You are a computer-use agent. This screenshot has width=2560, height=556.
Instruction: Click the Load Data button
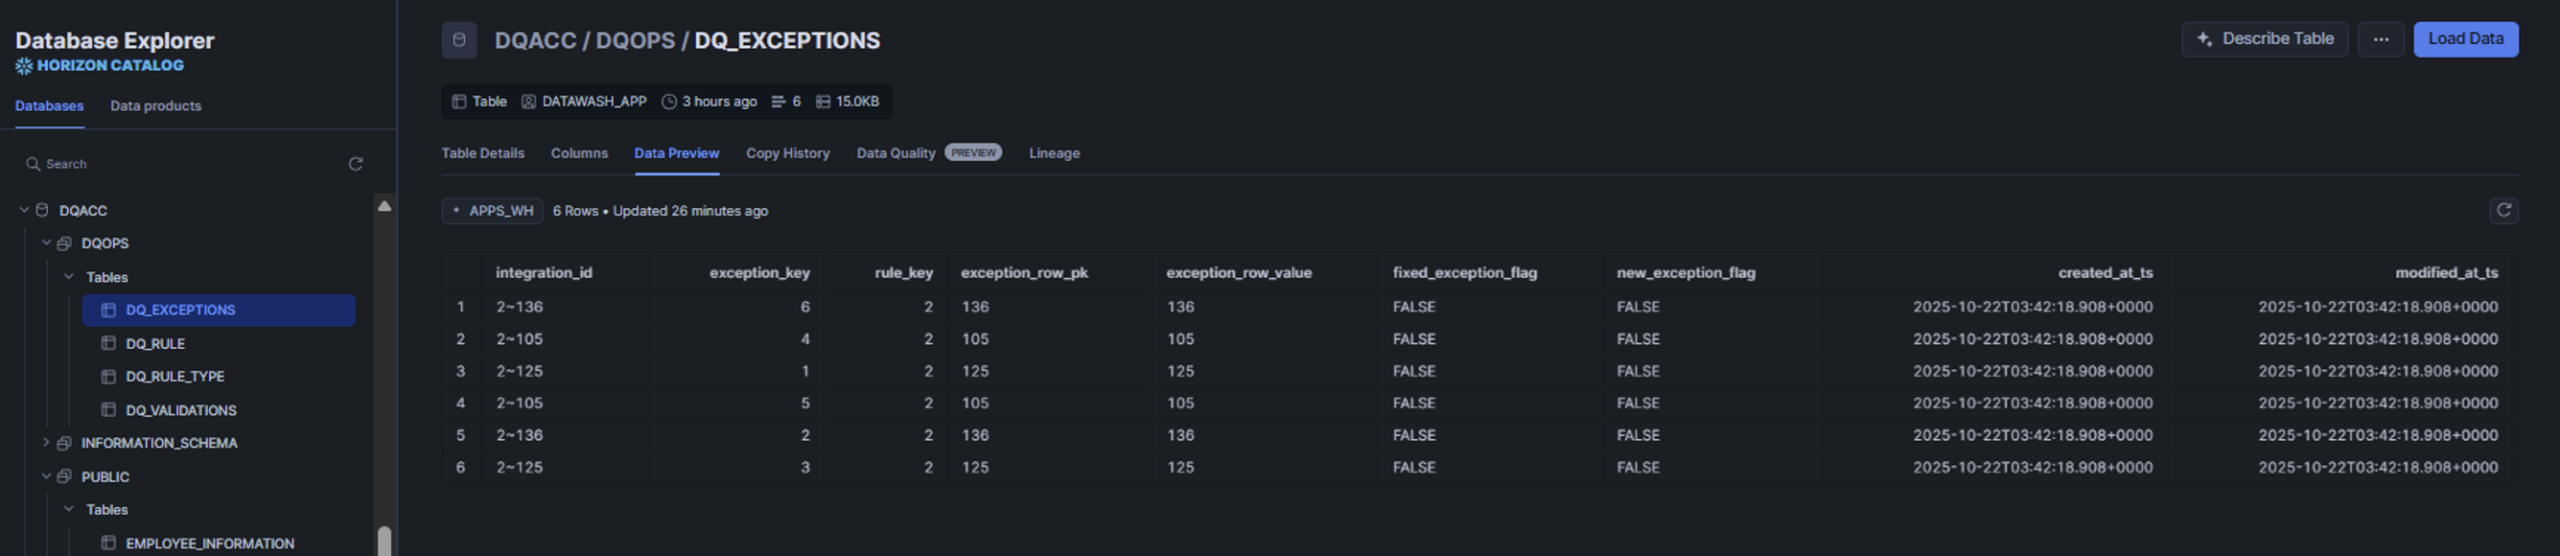(2465, 39)
